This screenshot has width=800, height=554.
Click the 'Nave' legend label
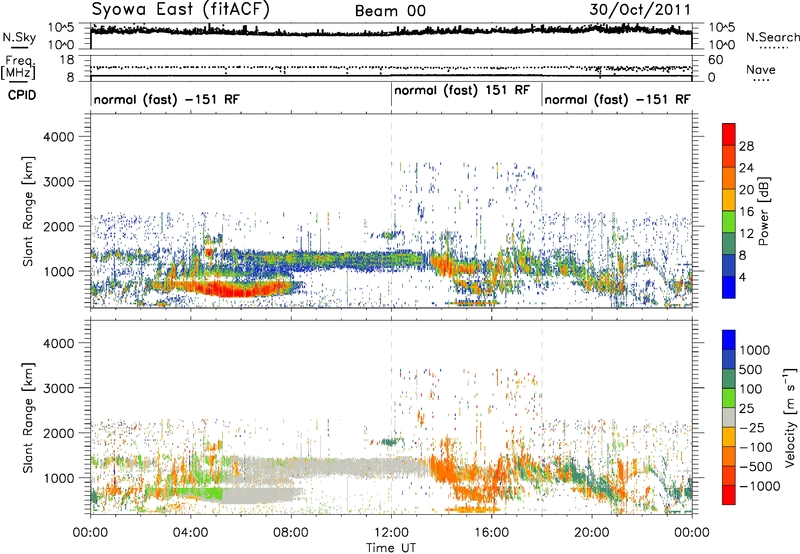[x=761, y=70]
